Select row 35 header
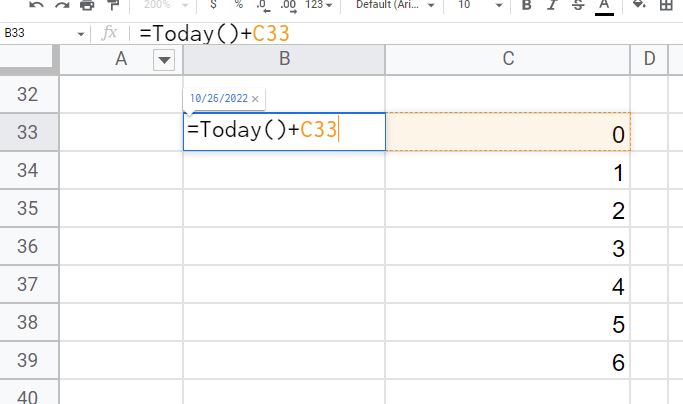The height and width of the screenshot is (404, 683). [x=29, y=208]
